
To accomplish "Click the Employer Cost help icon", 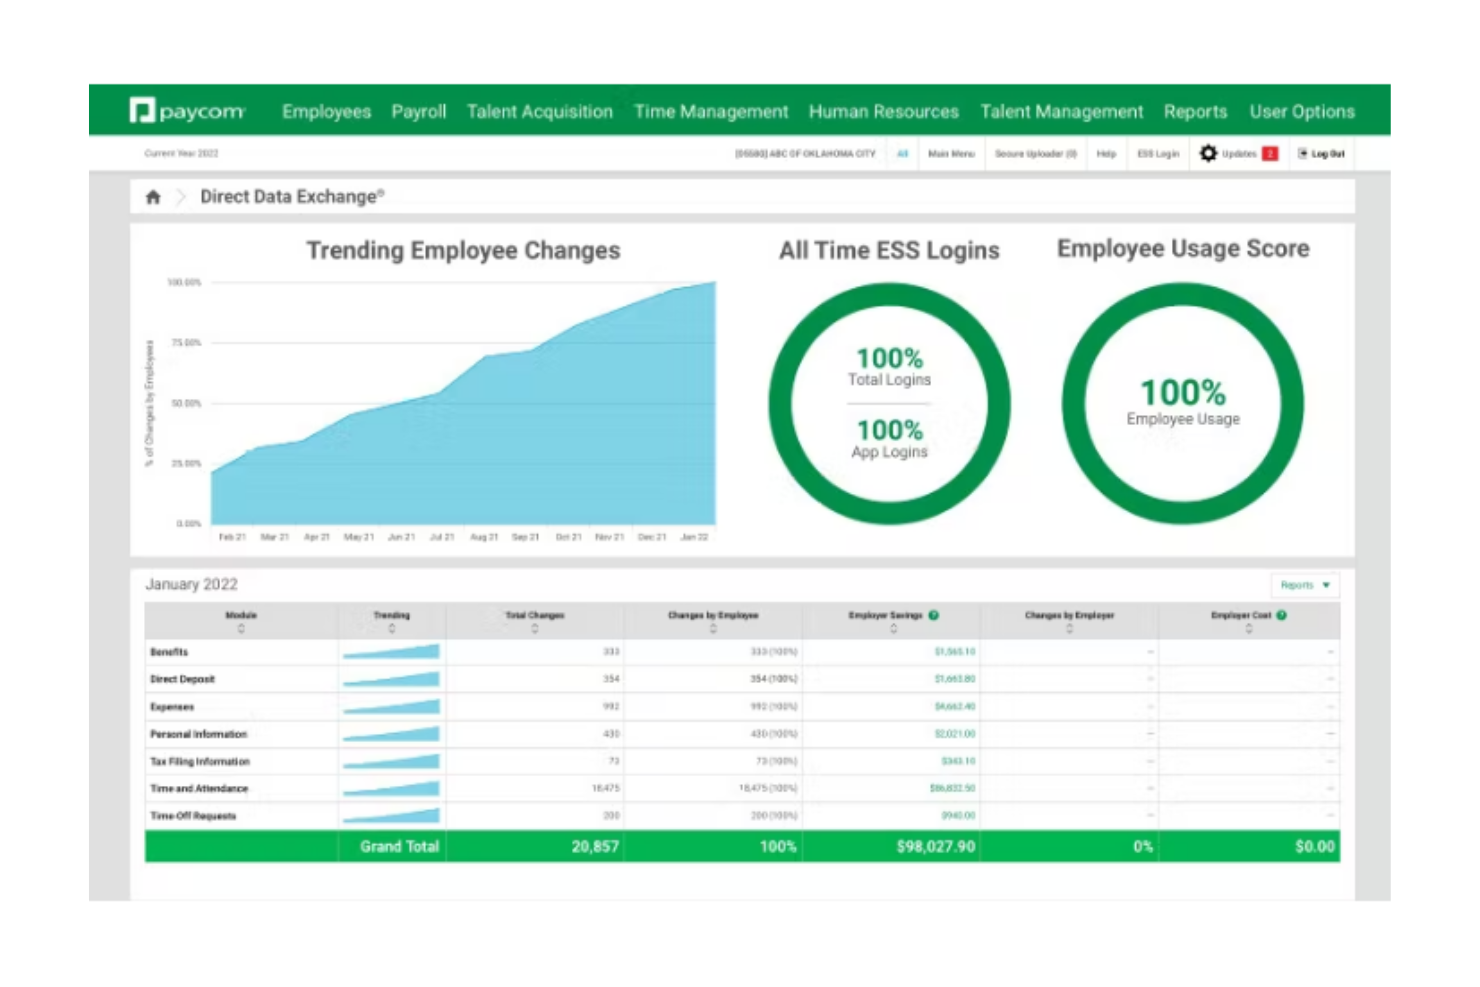I will pyautogui.click(x=1281, y=615).
